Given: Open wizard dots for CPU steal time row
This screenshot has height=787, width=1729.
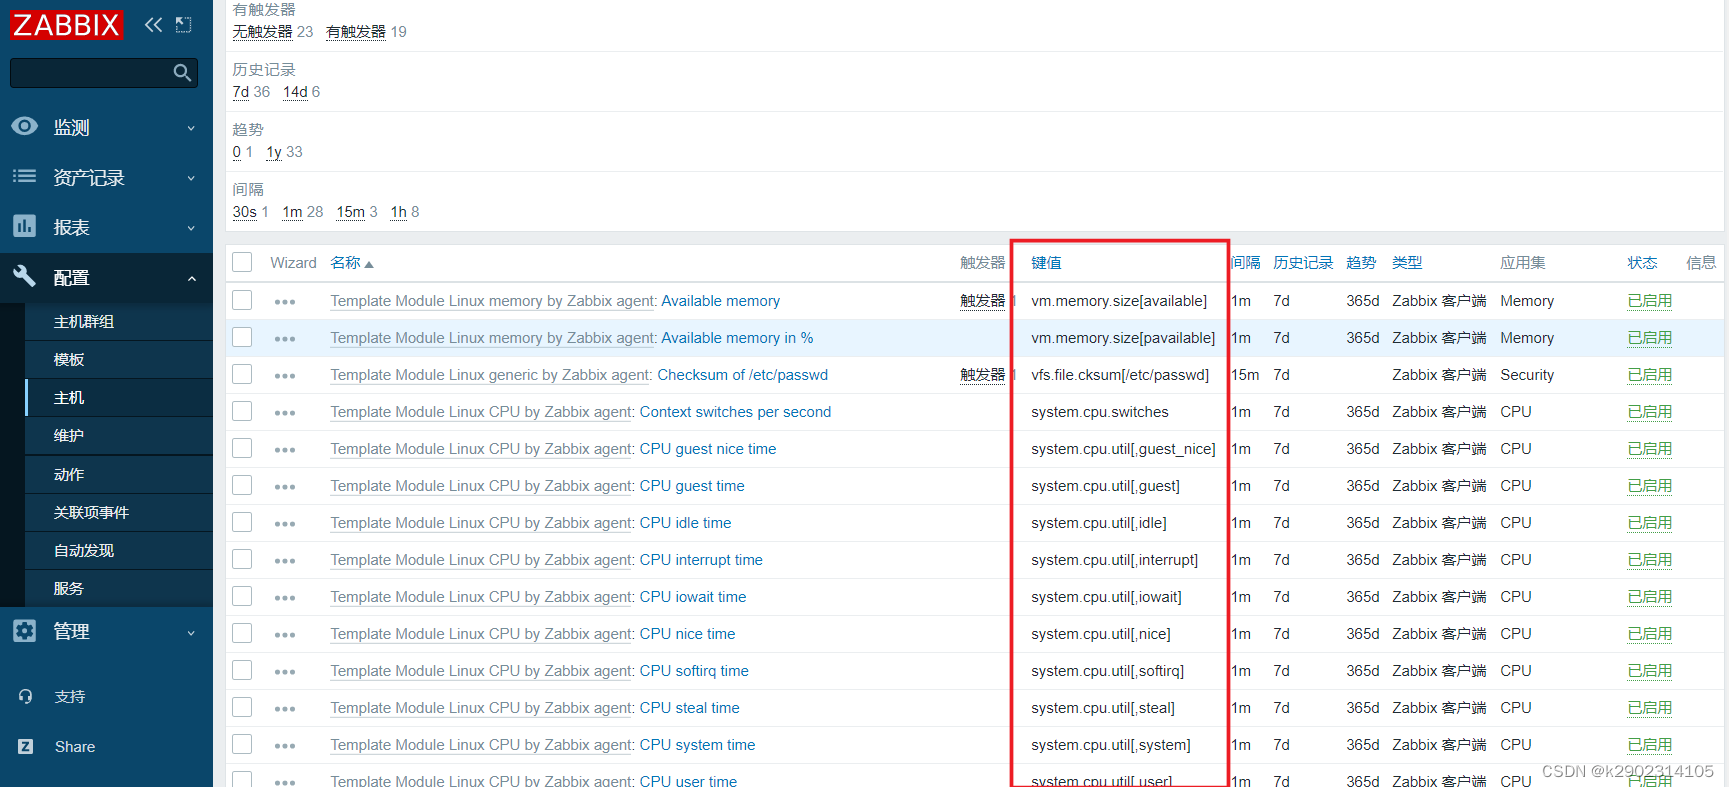Looking at the screenshot, I should pyautogui.click(x=285, y=709).
